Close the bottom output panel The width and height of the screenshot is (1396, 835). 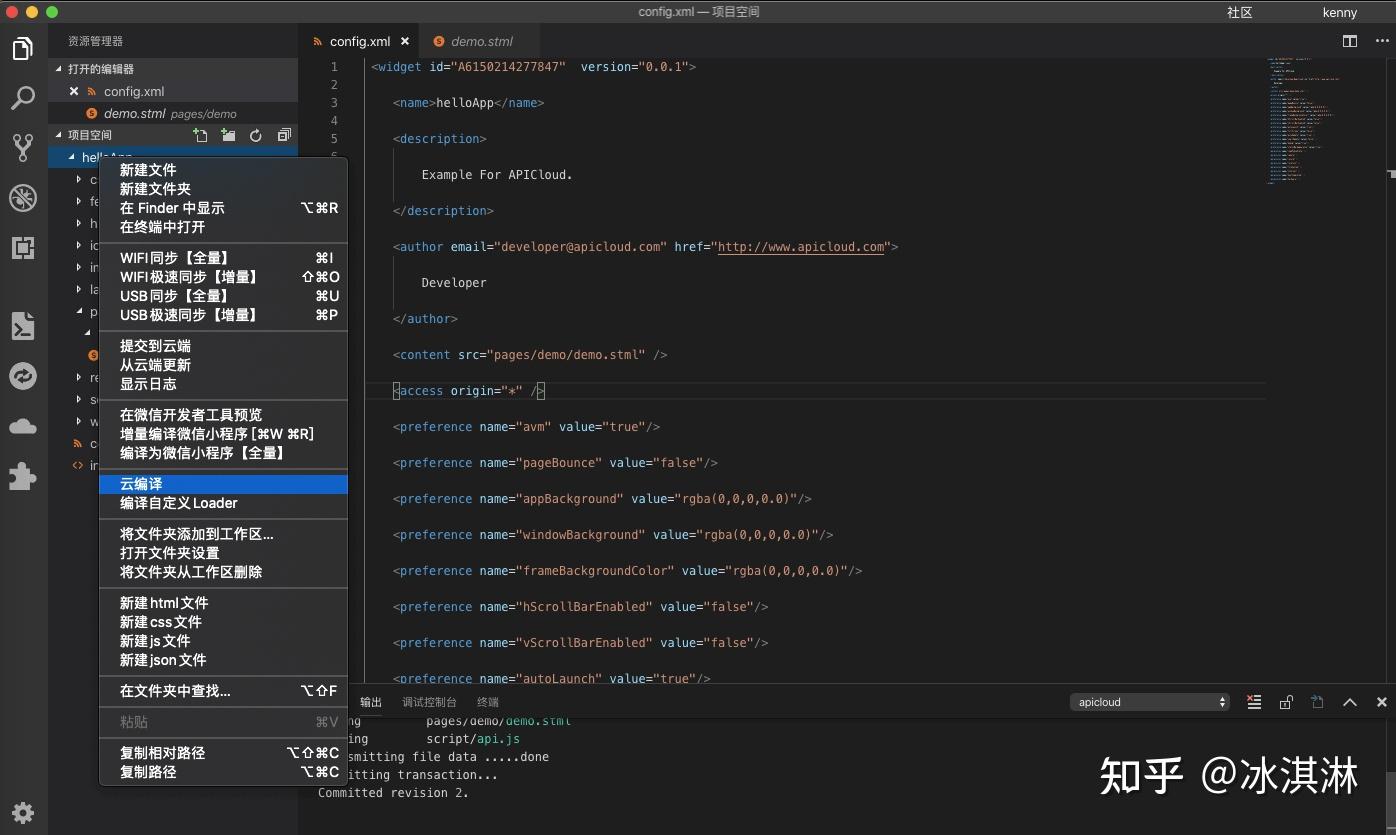point(1382,702)
